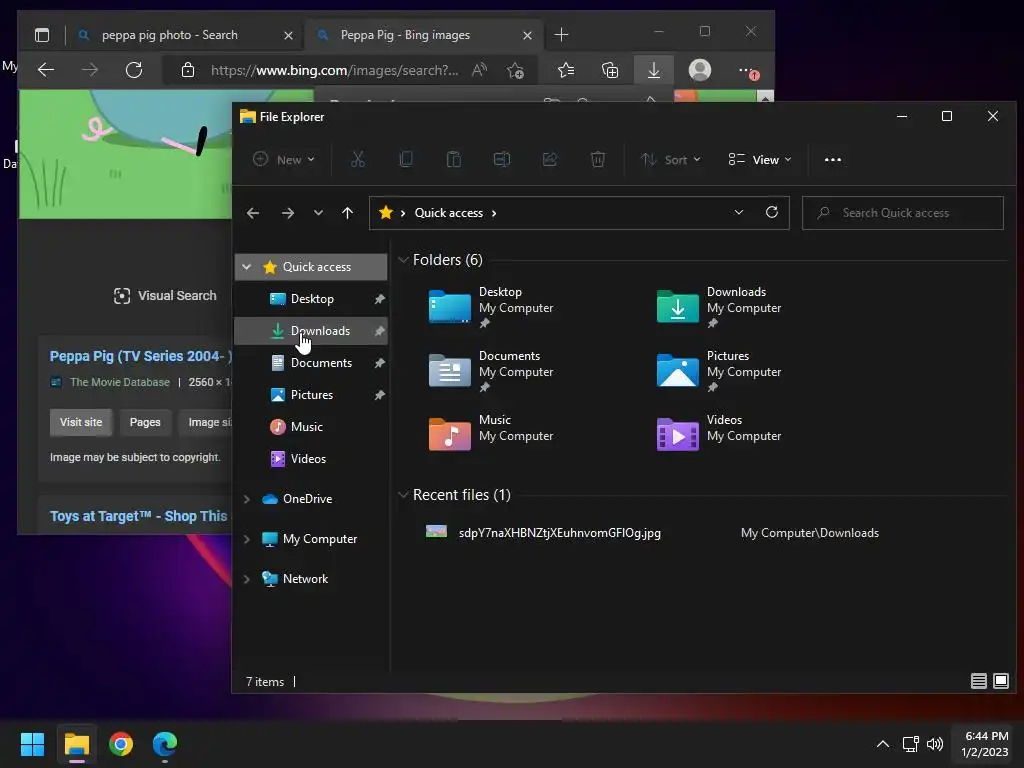Go back in the Edge browser
Viewport: 1024px width, 768px height.
click(x=46, y=70)
